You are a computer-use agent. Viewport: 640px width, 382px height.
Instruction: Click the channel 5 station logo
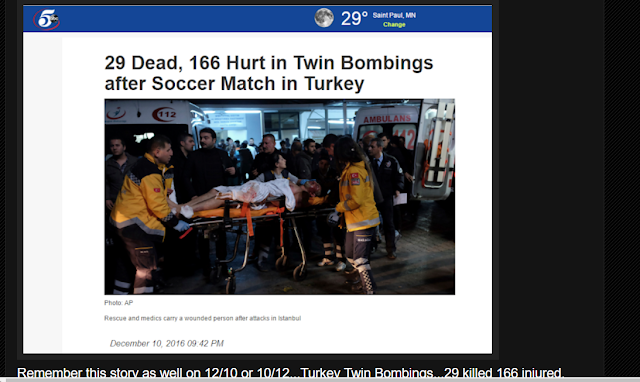coord(47,19)
